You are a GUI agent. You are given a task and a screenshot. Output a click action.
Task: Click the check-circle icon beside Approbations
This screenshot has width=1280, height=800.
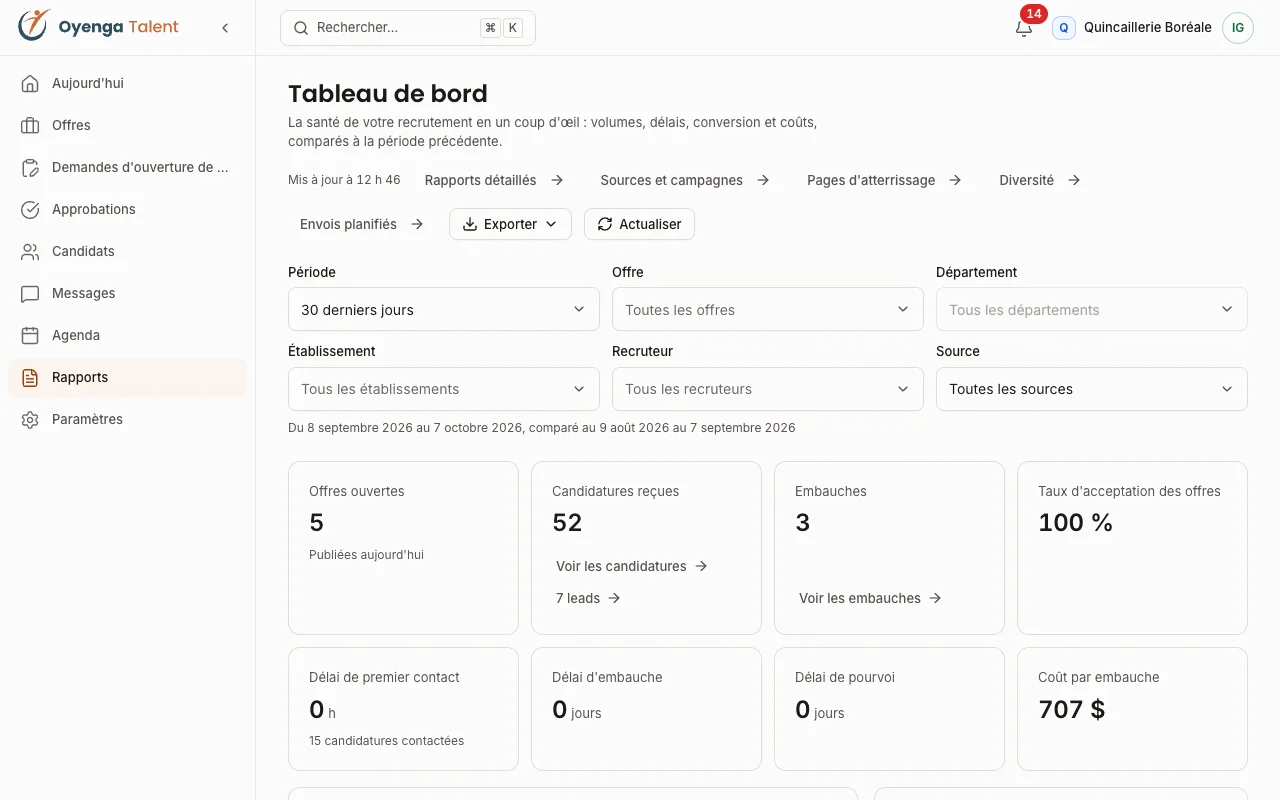(x=30, y=210)
